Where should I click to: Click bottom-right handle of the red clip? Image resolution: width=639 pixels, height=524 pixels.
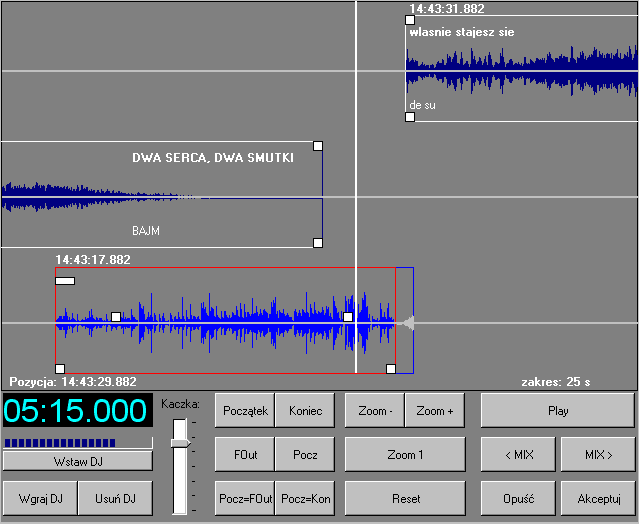391,369
